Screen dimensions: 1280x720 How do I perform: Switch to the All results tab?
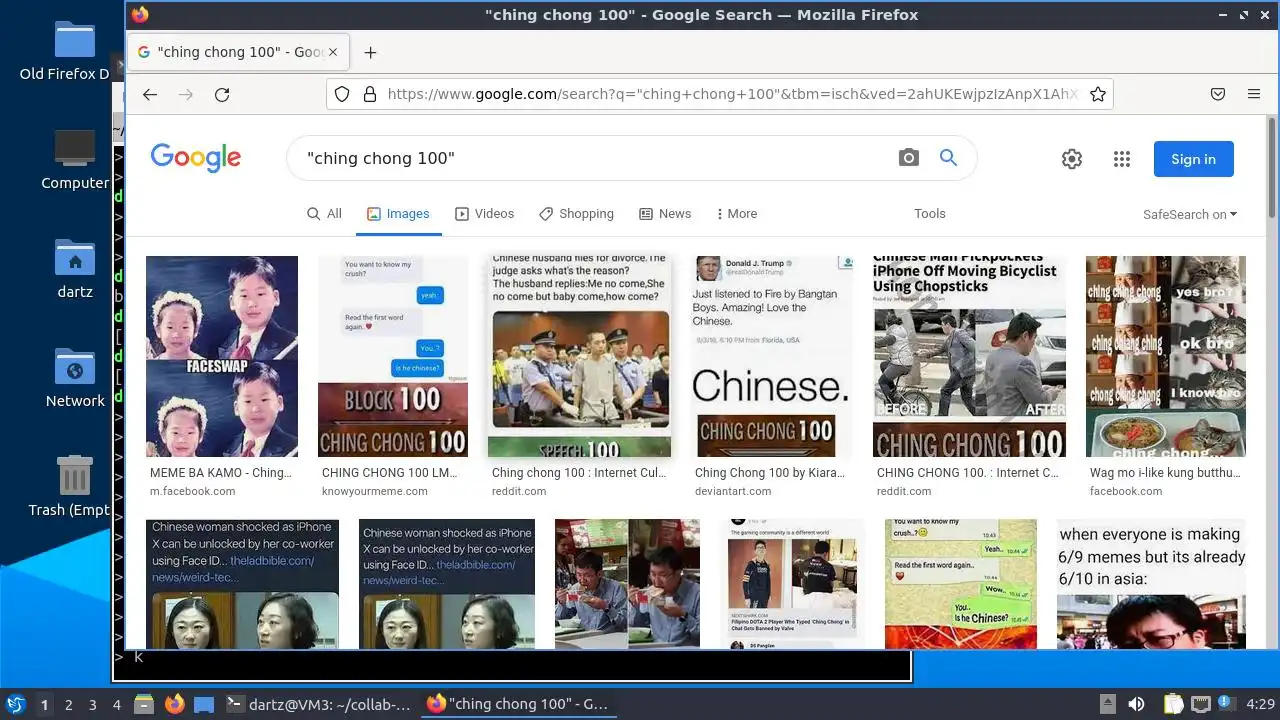[x=324, y=214]
